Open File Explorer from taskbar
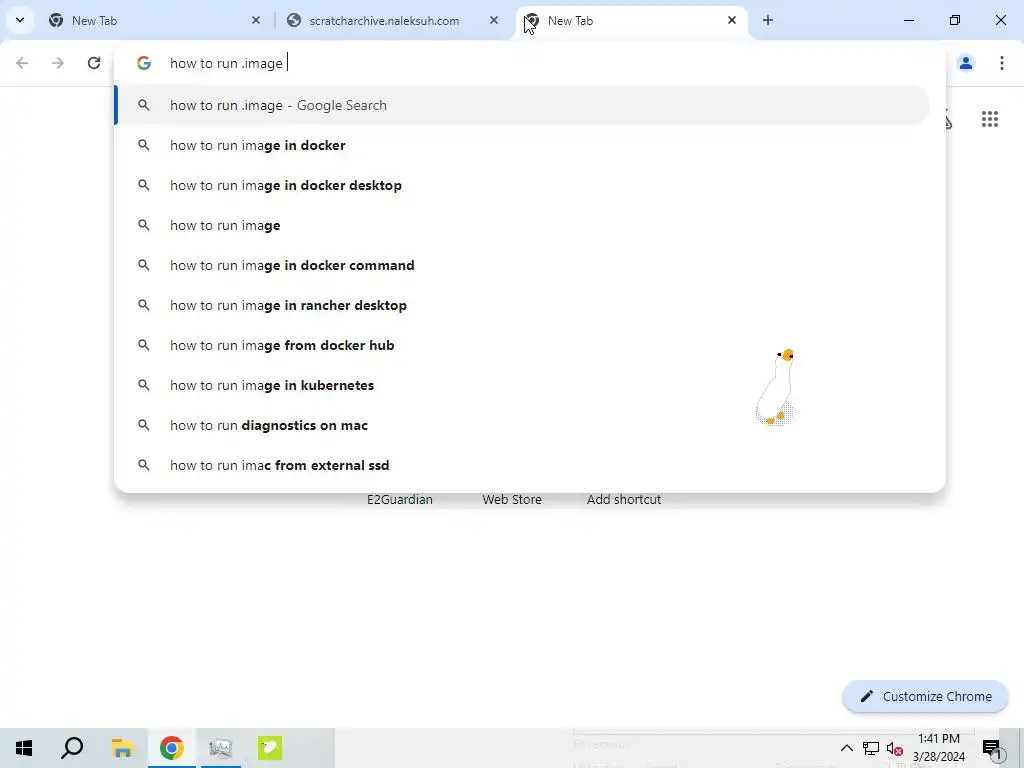The width and height of the screenshot is (1024, 768). (x=122, y=748)
